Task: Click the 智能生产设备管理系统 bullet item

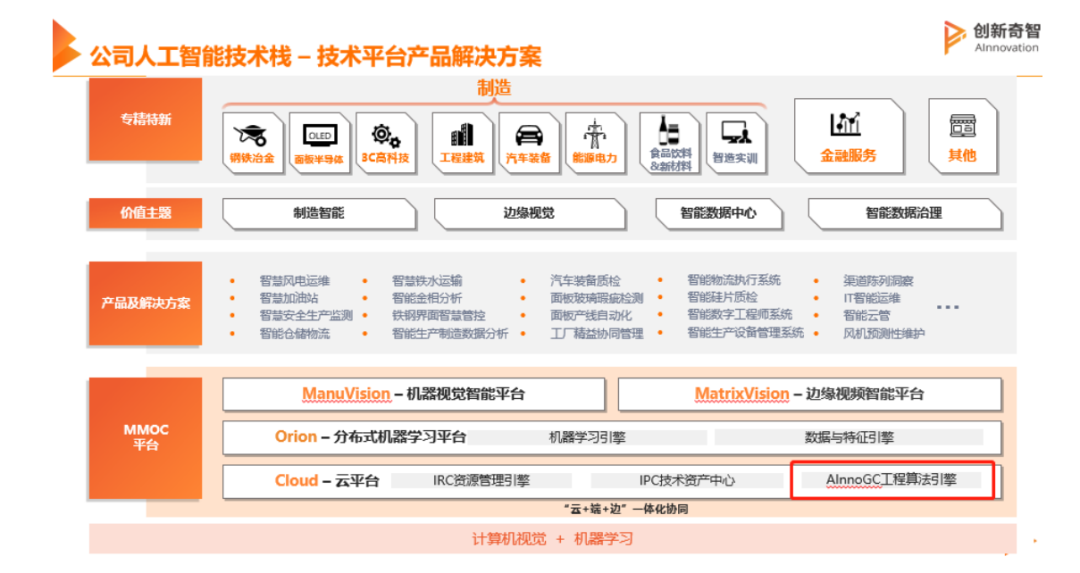Action: pyautogui.click(x=746, y=332)
